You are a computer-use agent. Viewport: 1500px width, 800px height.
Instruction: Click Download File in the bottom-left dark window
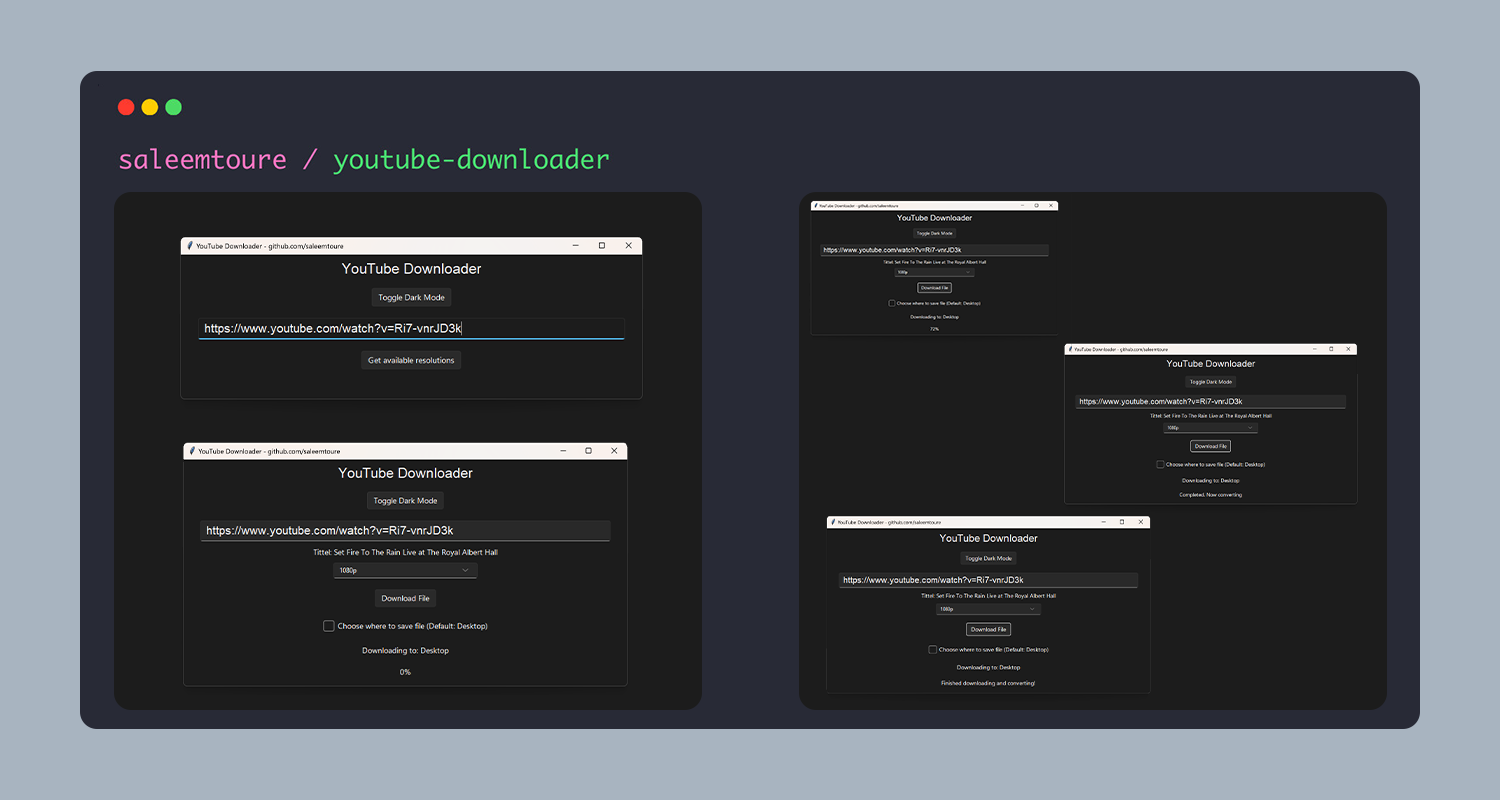coord(404,597)
